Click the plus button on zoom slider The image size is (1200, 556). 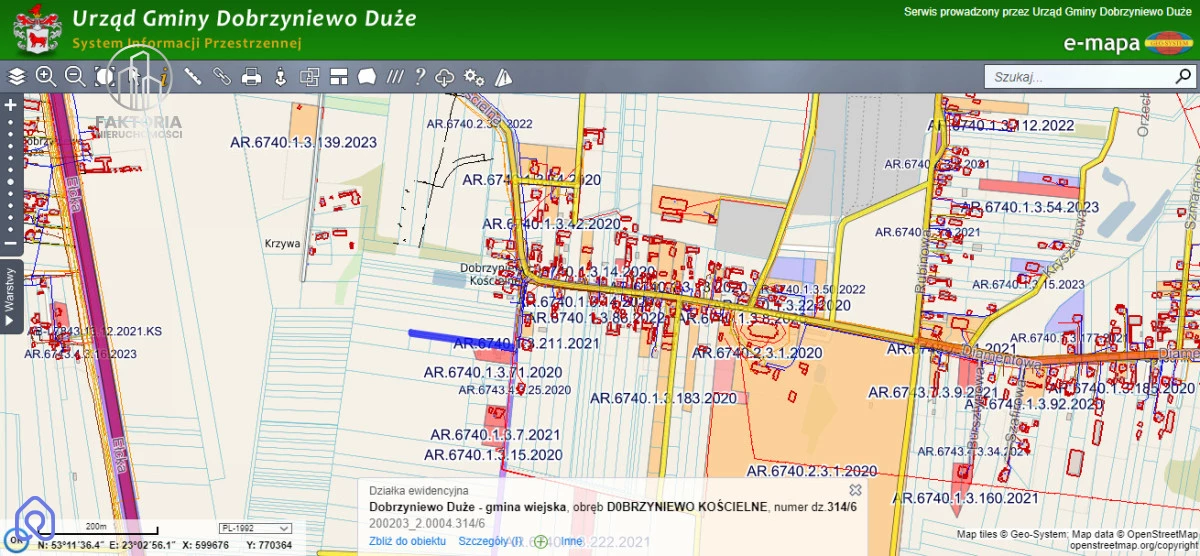pyautogui.click(x=10, y=105)
